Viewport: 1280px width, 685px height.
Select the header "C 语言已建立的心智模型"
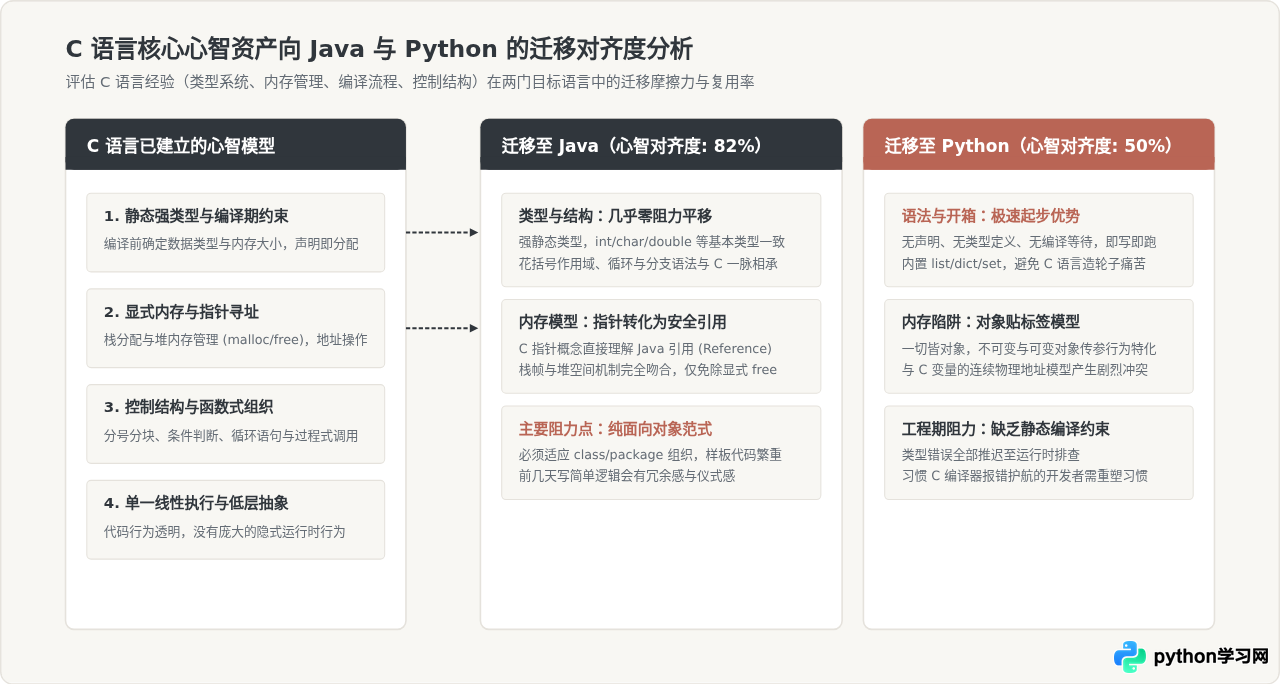(x=181, y=146)
